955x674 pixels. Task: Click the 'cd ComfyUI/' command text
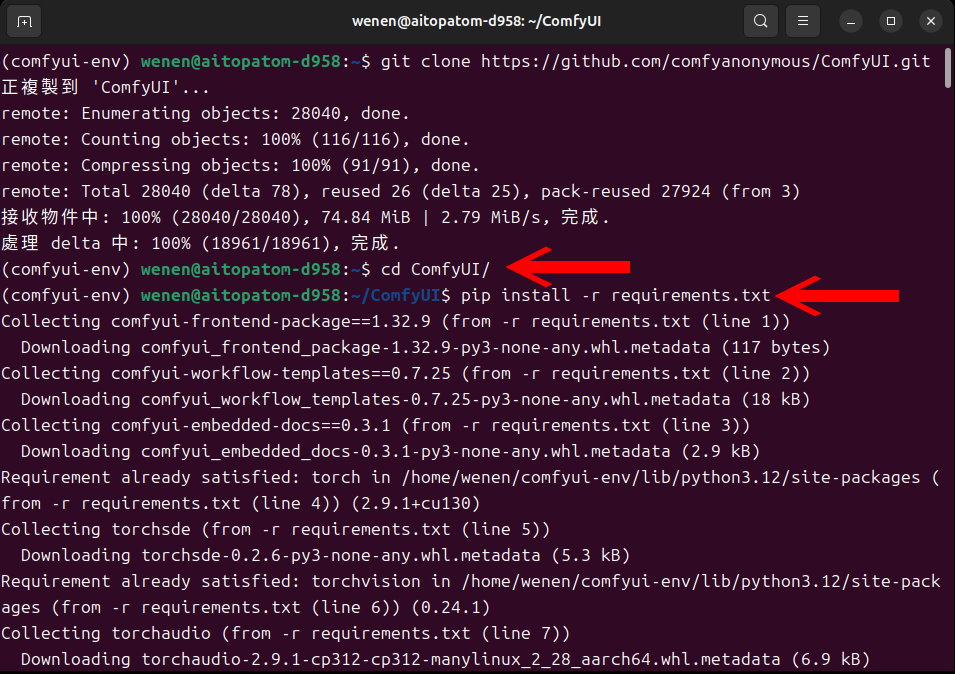click(435, 269)
